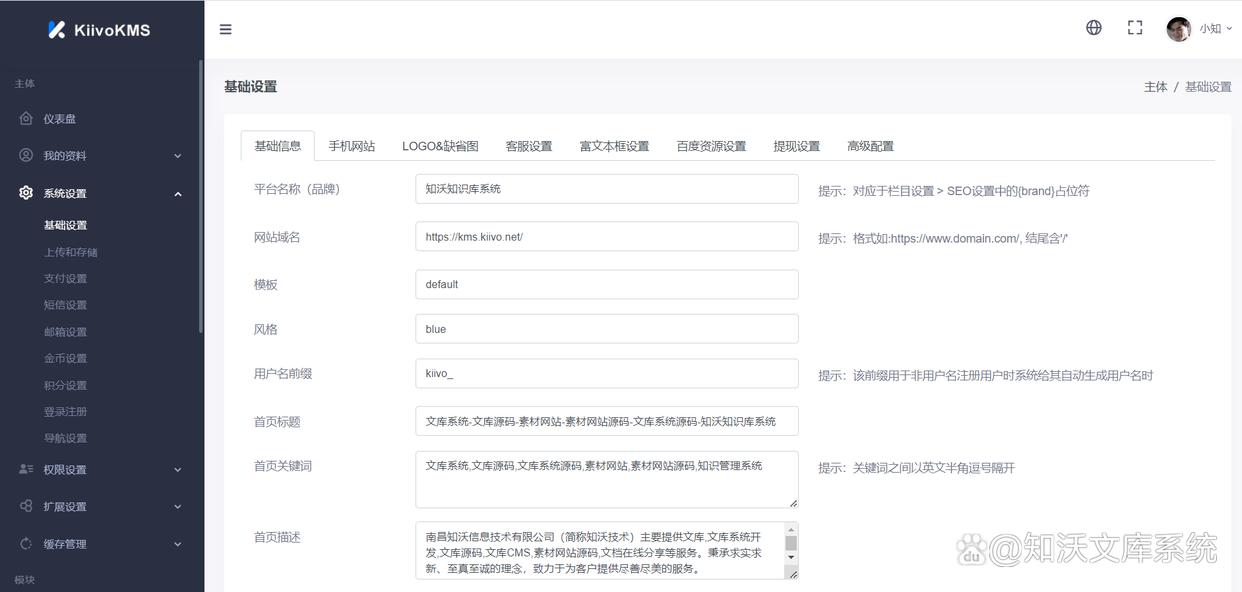This screenshot has height=592, width=1242.
Task: Click the globe language icon
Action: point(1093,28)
